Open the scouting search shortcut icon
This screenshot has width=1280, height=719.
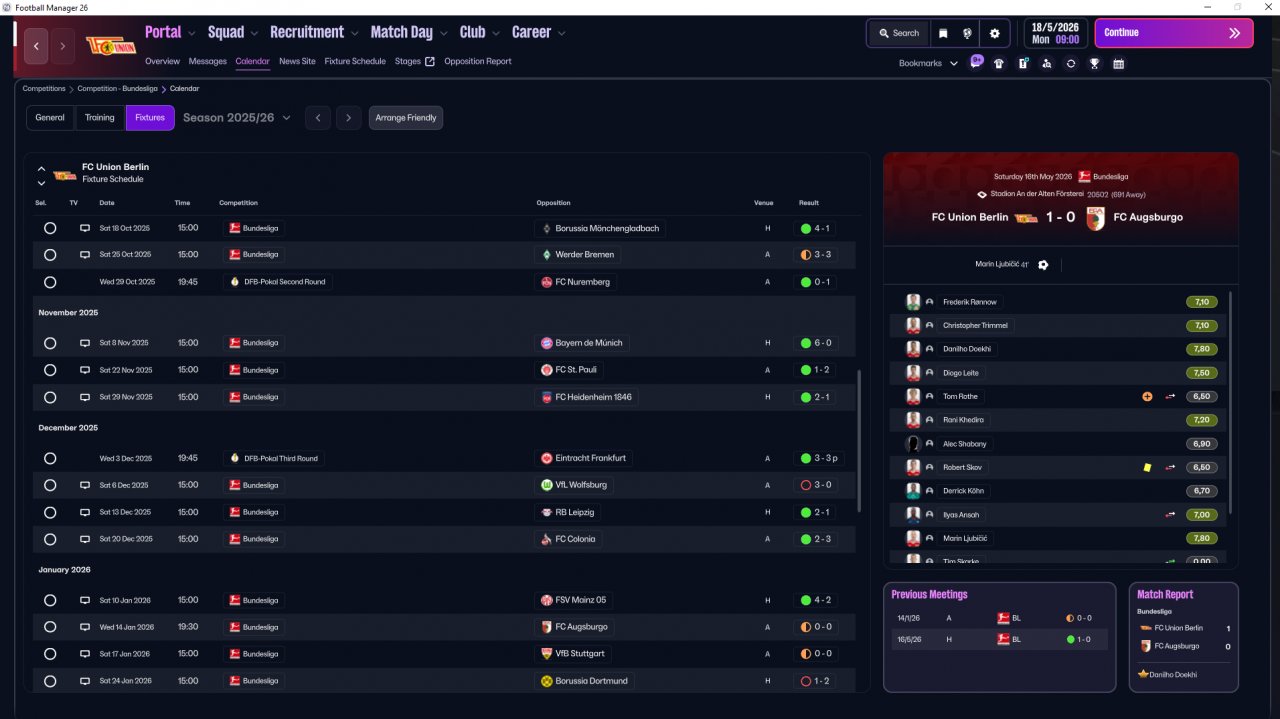pos(1046,64)
